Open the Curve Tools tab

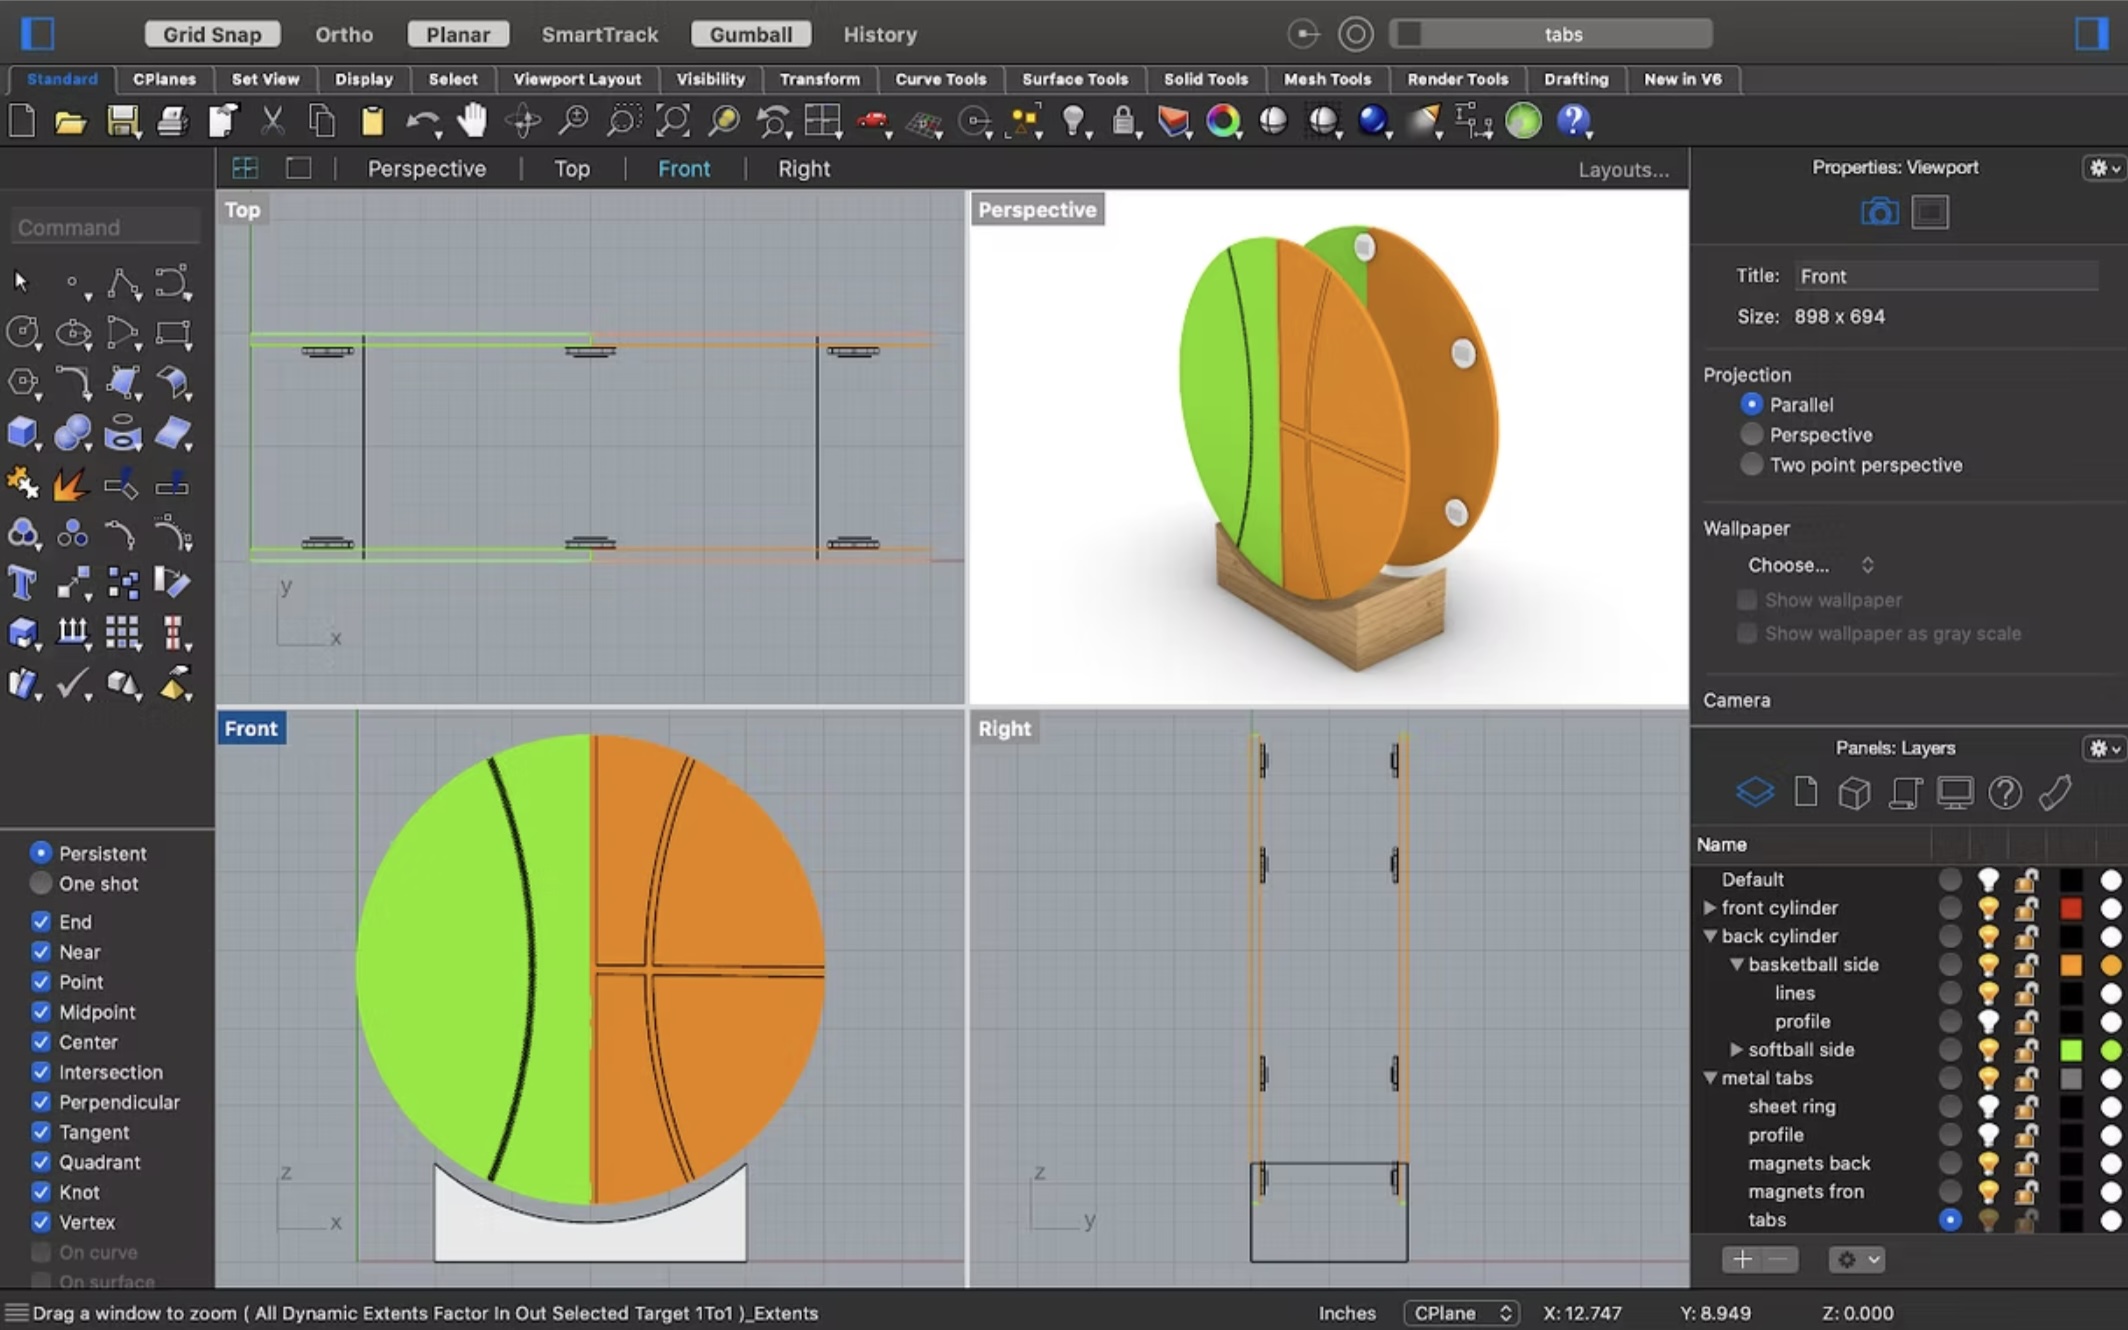click(x=940, y=79)
